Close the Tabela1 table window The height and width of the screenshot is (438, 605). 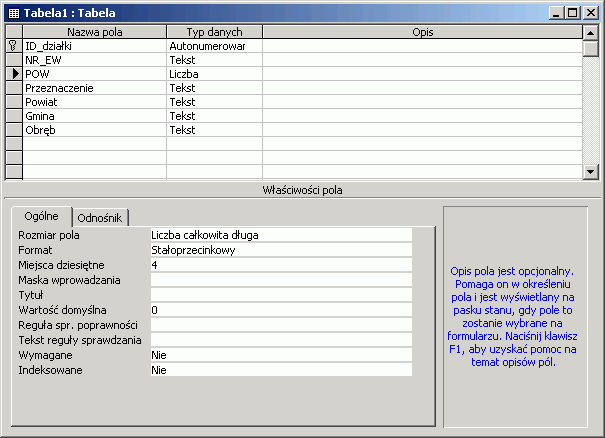tap(589, 13)
